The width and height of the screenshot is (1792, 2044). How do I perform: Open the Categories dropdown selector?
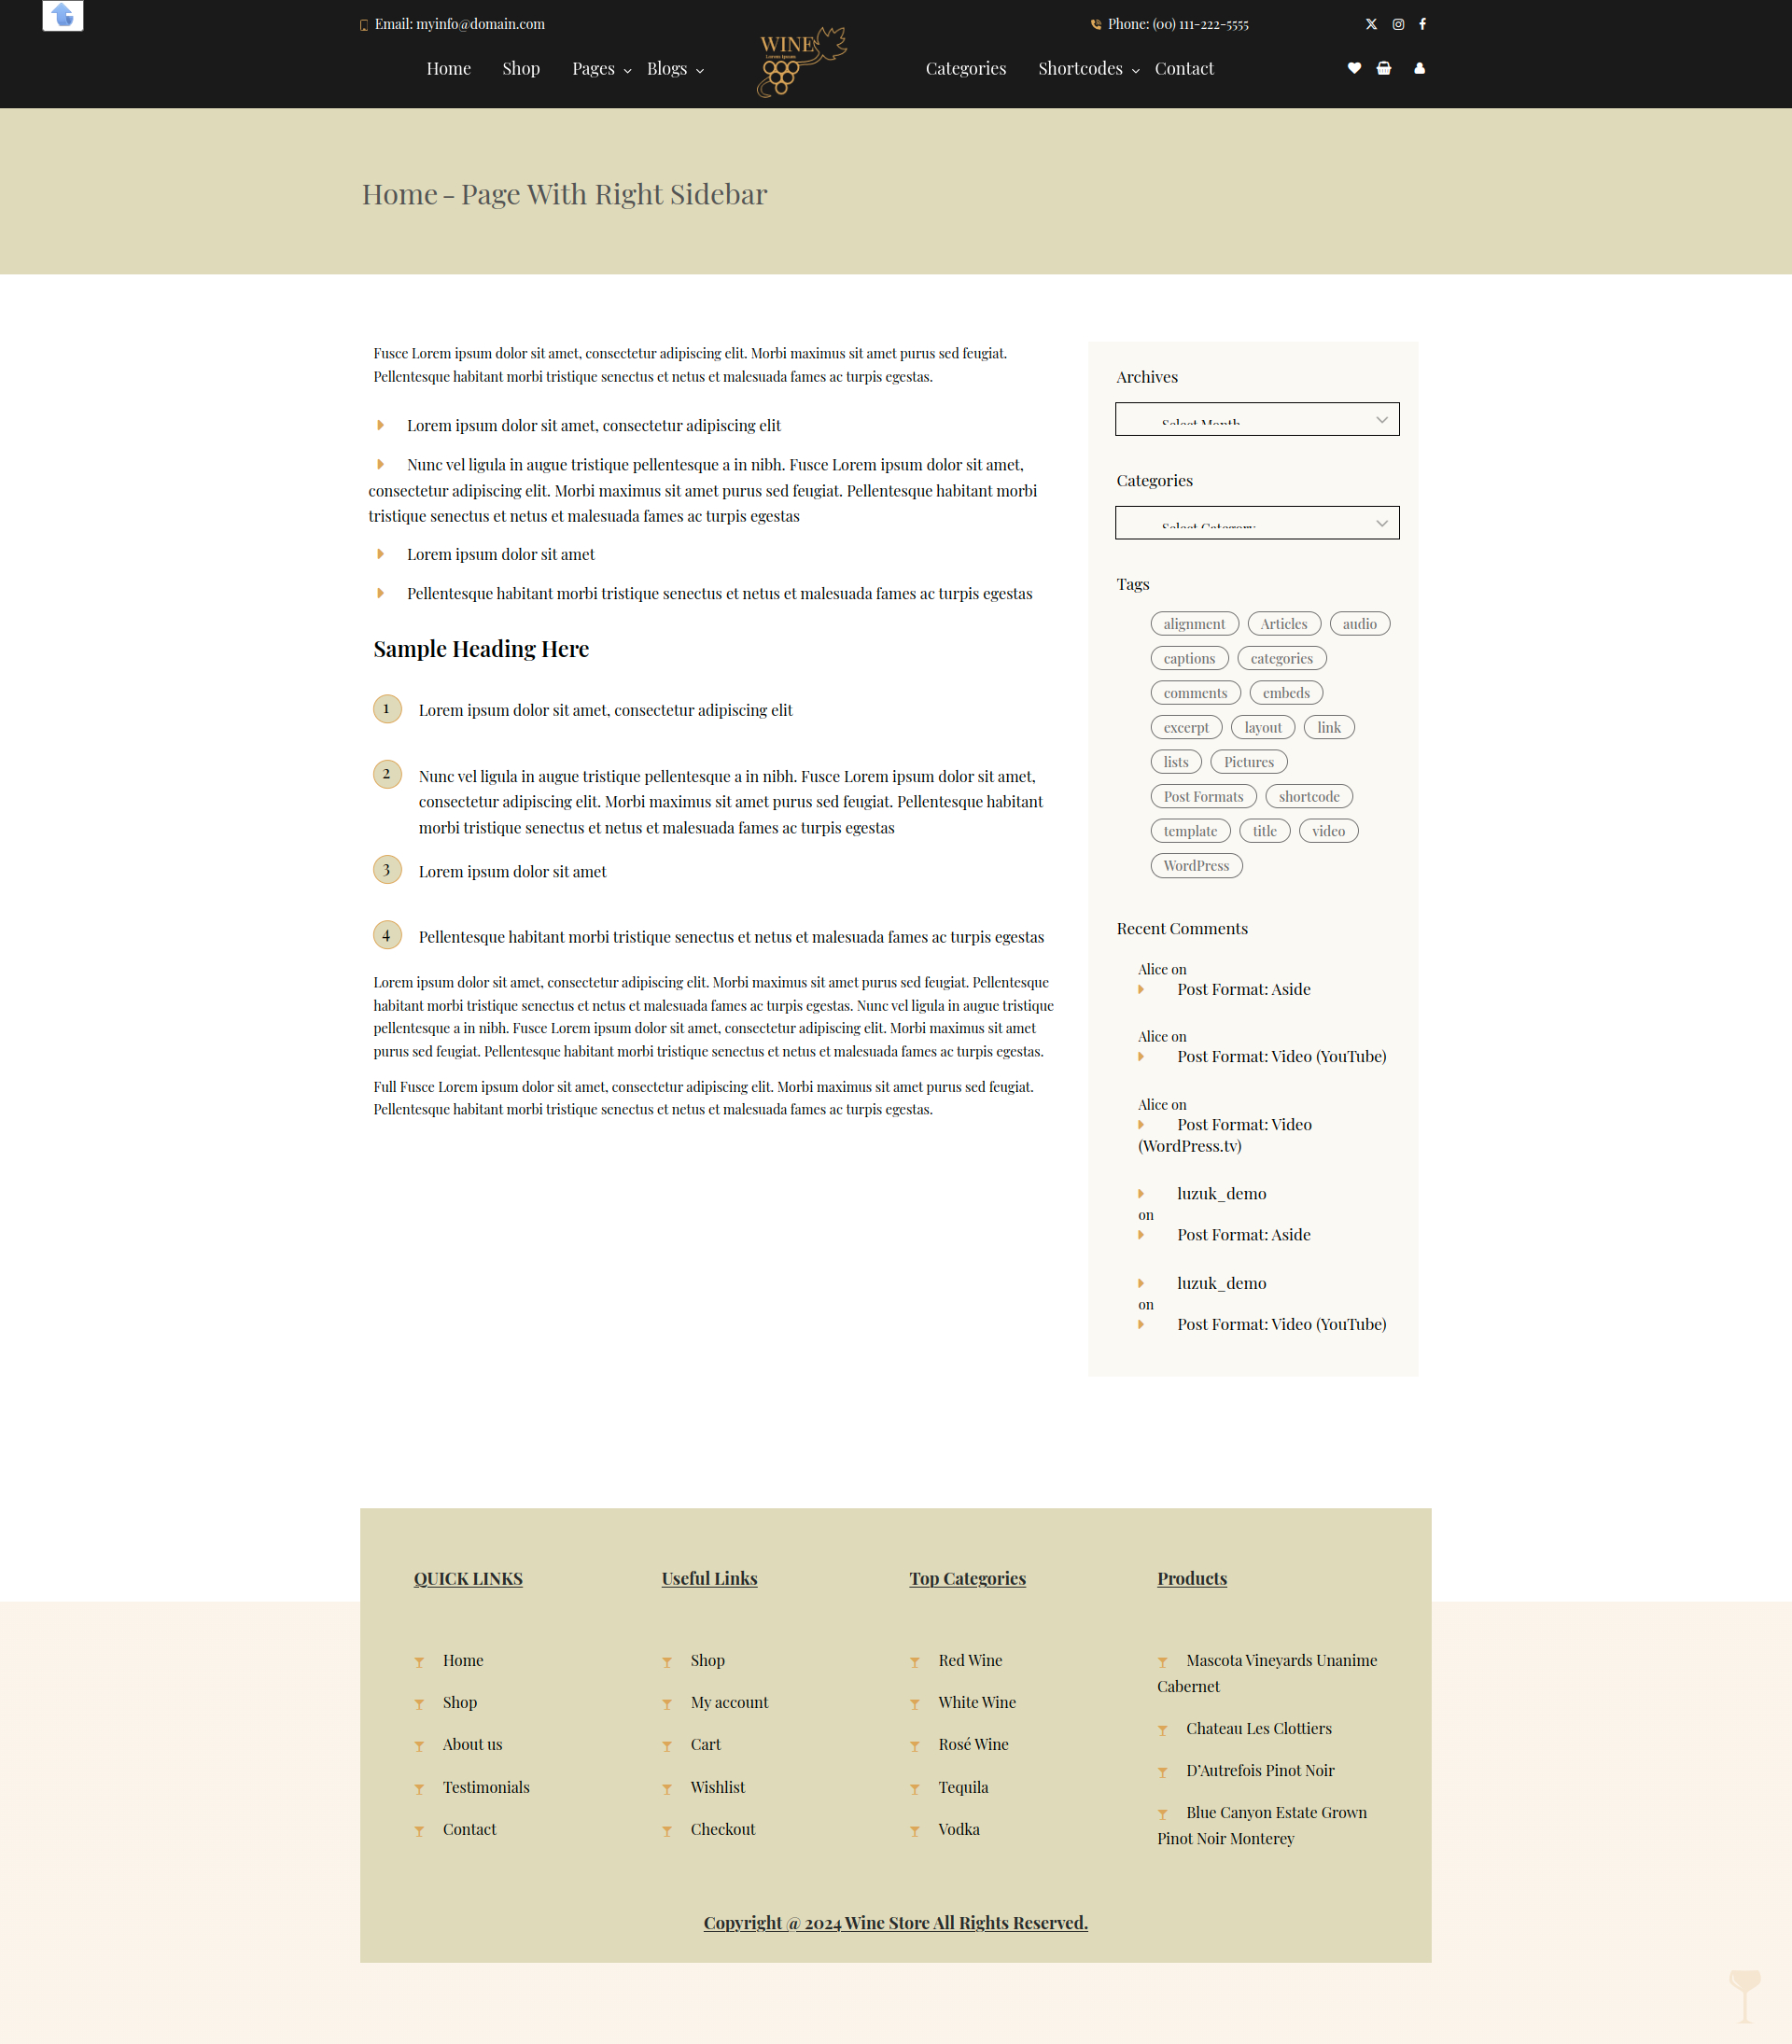[1256, 522]
